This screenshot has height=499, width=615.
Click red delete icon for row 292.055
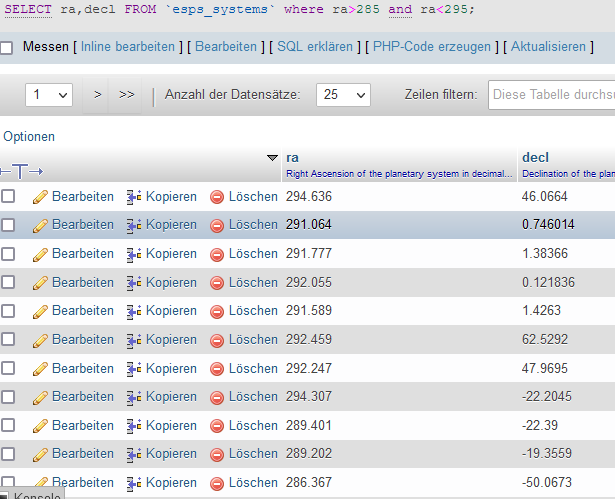[x=217, y=283]
